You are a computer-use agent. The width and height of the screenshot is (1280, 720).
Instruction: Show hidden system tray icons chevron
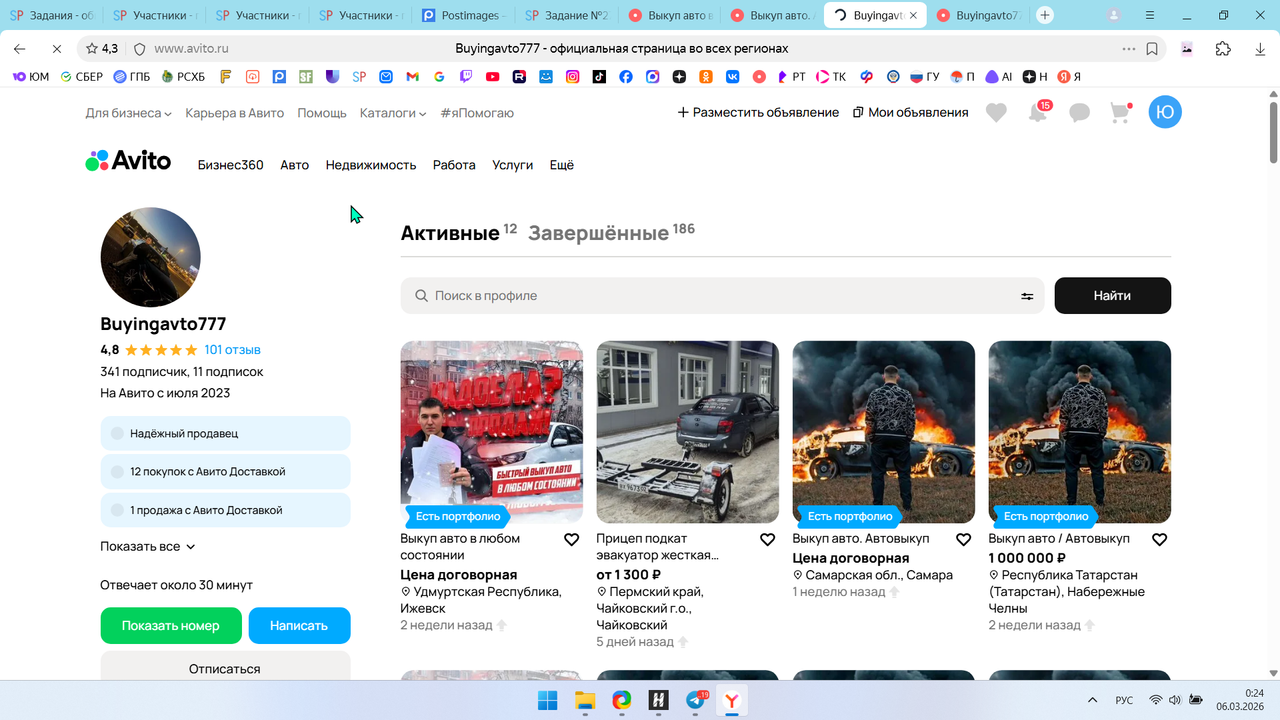tap(1092, 700)
